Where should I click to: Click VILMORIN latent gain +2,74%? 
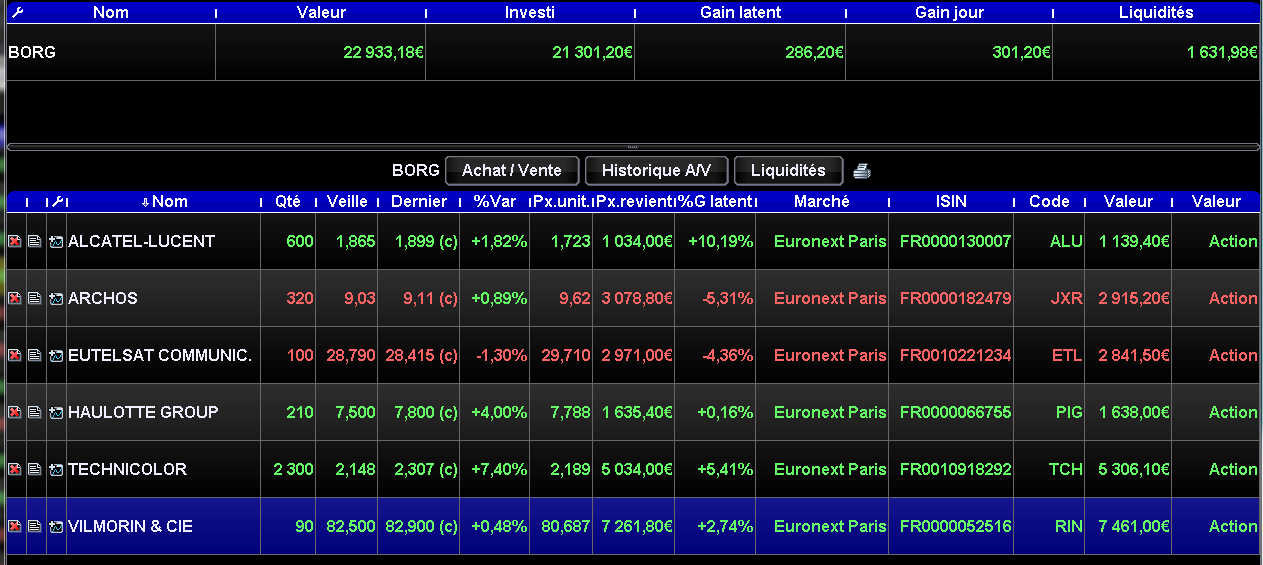(725, 527)
